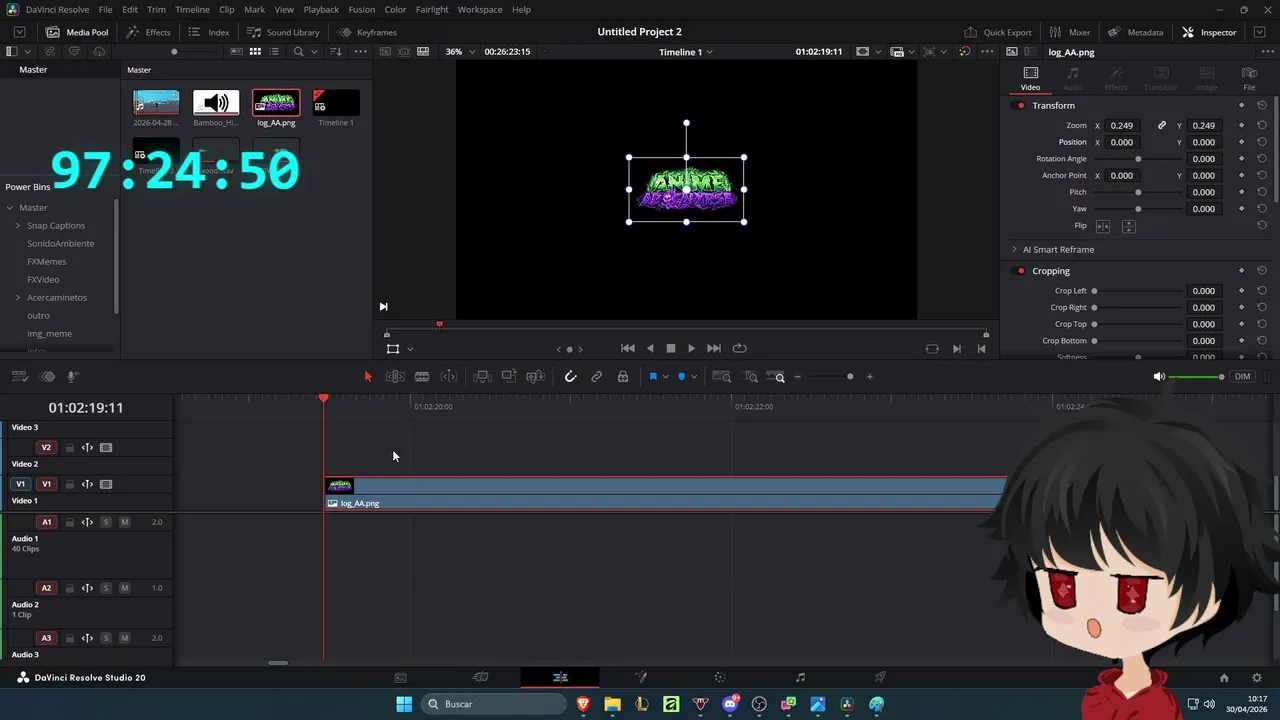Image resolution: width=1280 pixels, height=720 pixels.
Task: Reset the Transform section
Action: point(1262,106)
